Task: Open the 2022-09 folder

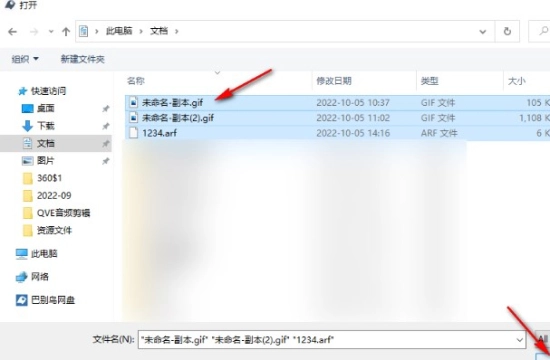Action: pos(54,195)
